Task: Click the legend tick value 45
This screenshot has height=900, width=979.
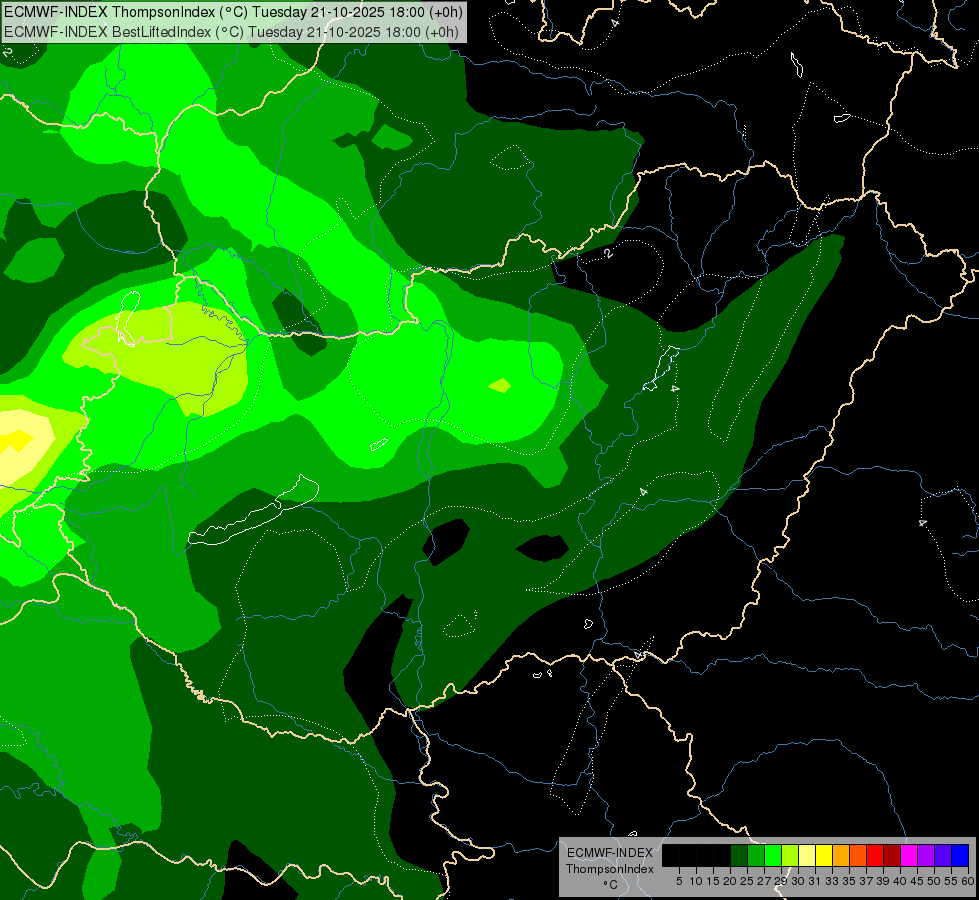Action: tap(917, 881)
